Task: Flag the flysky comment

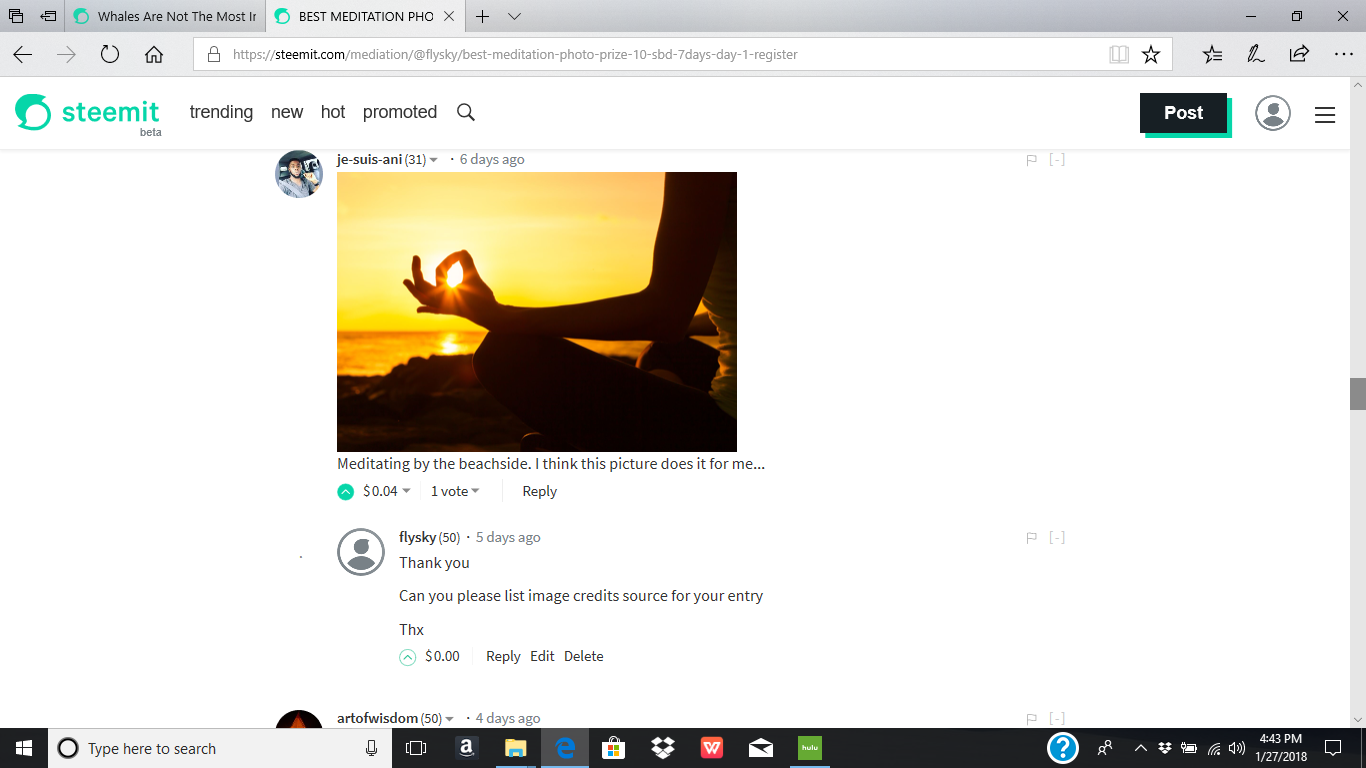Action: 1031,537
